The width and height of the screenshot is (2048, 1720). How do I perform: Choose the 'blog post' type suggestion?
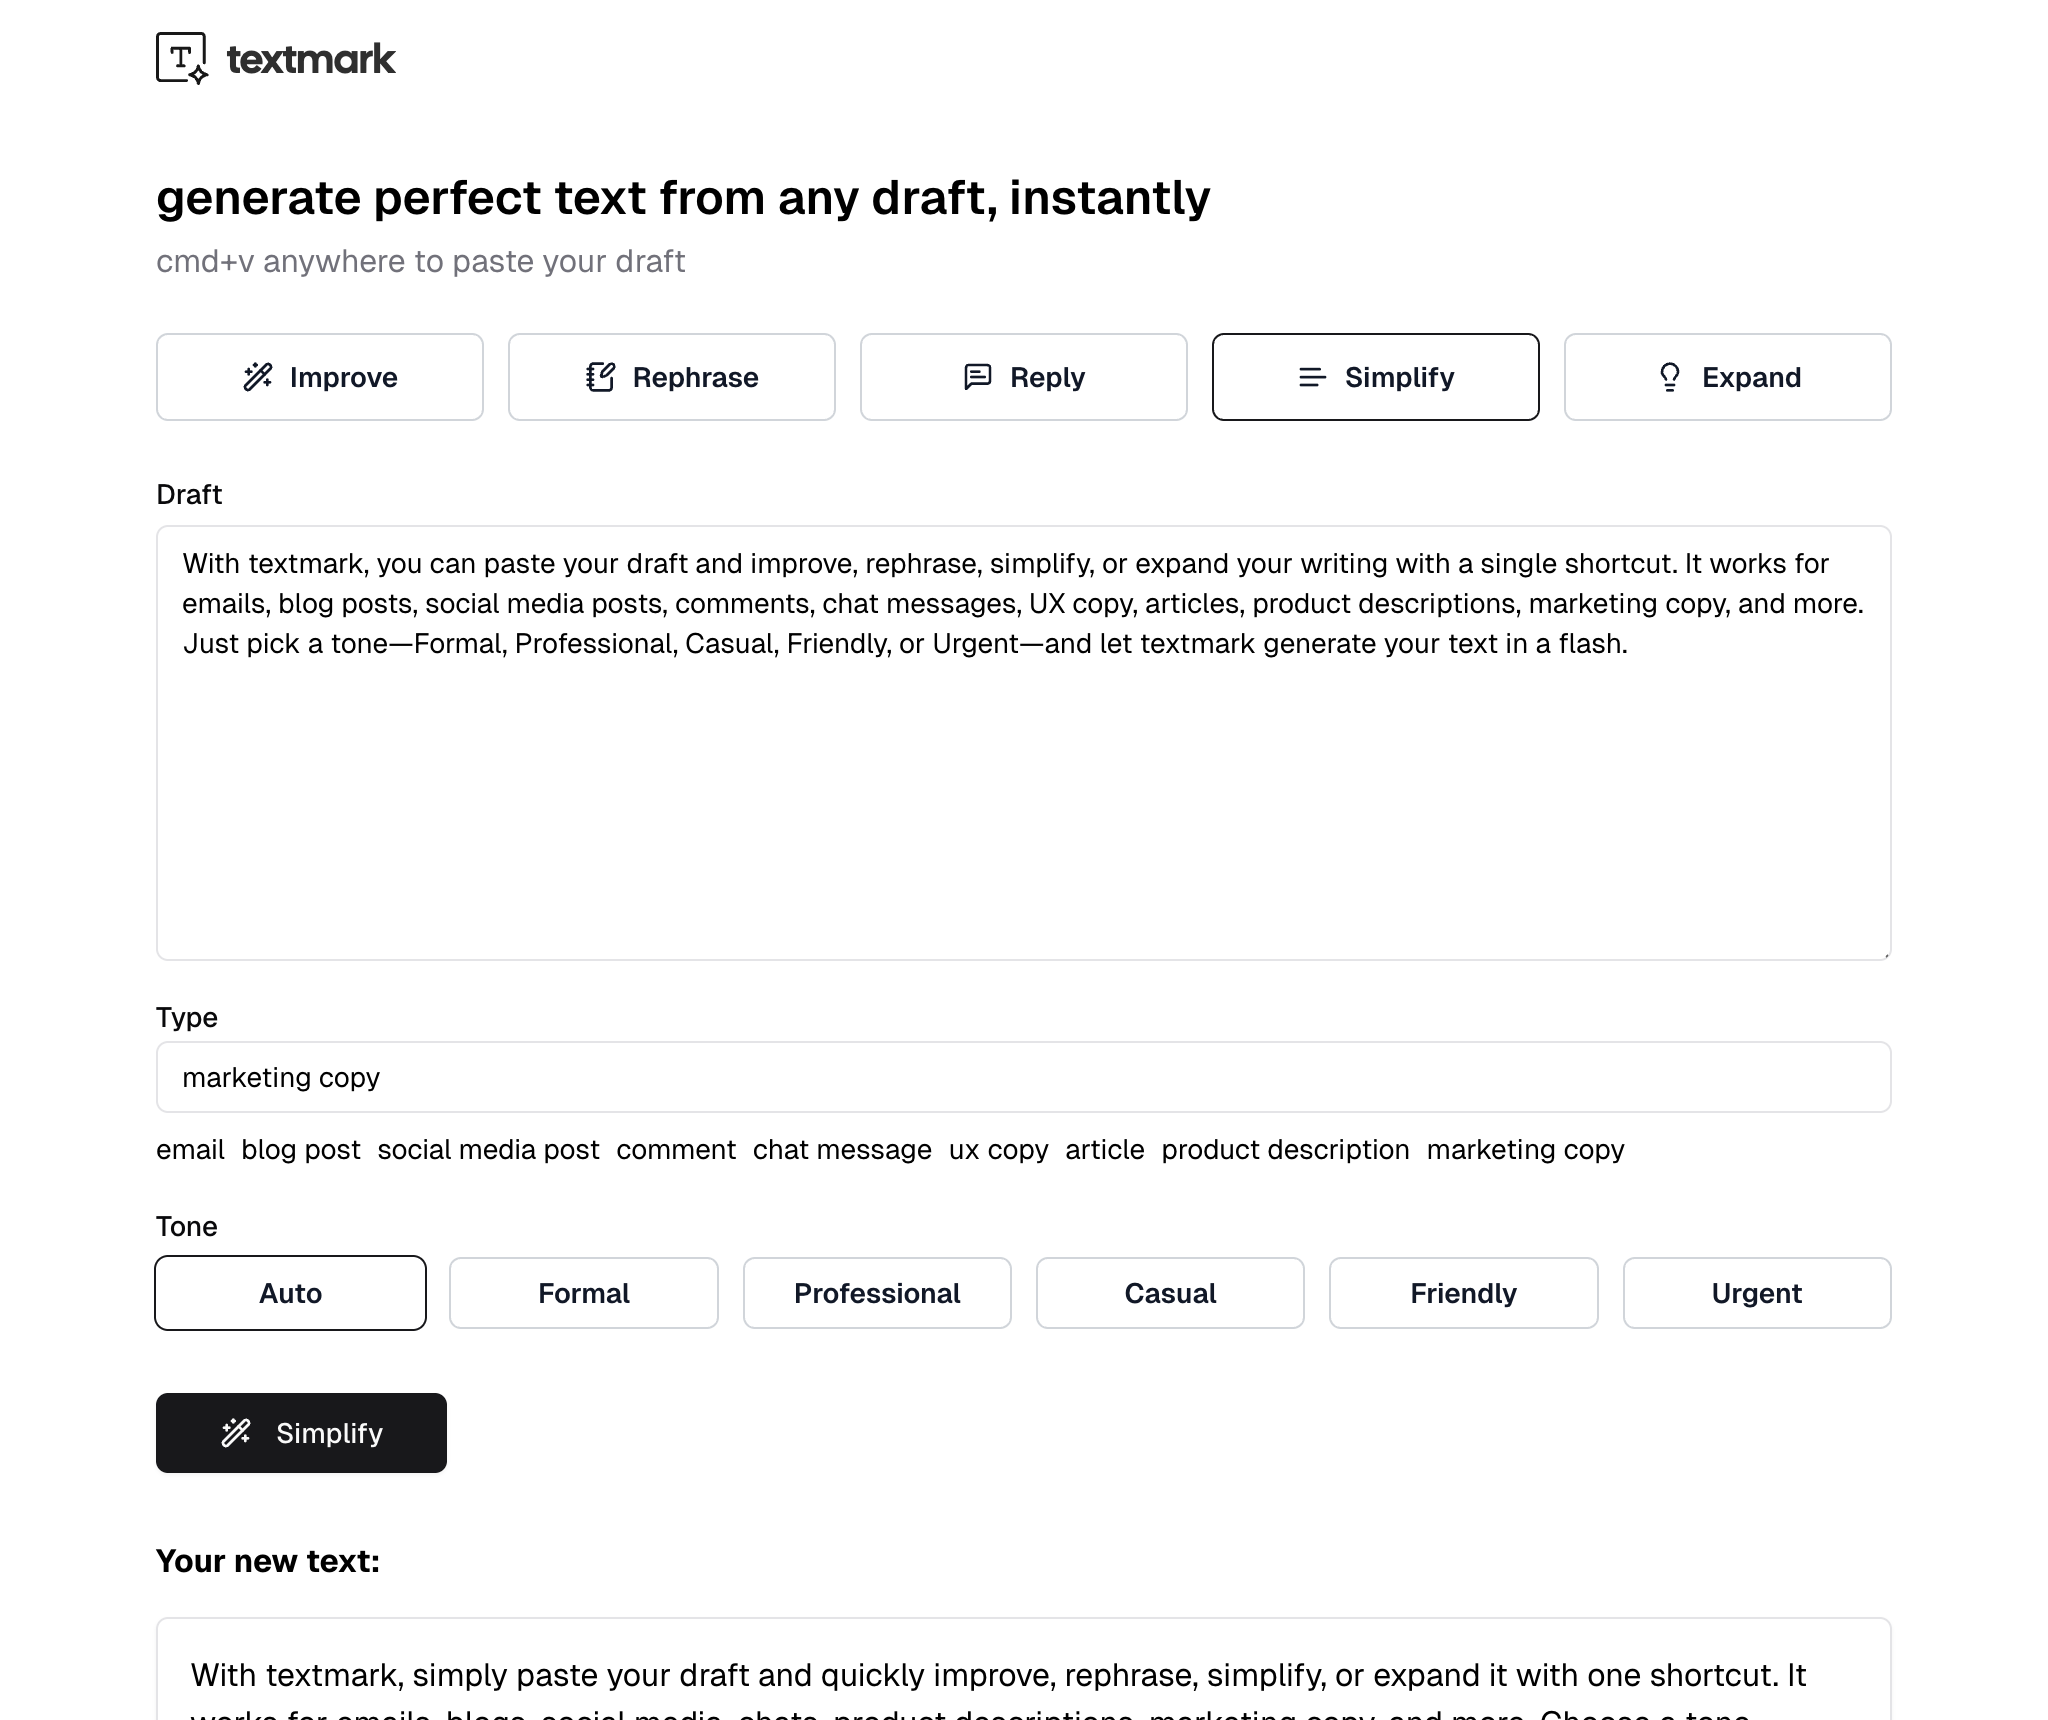point(301,1150)
